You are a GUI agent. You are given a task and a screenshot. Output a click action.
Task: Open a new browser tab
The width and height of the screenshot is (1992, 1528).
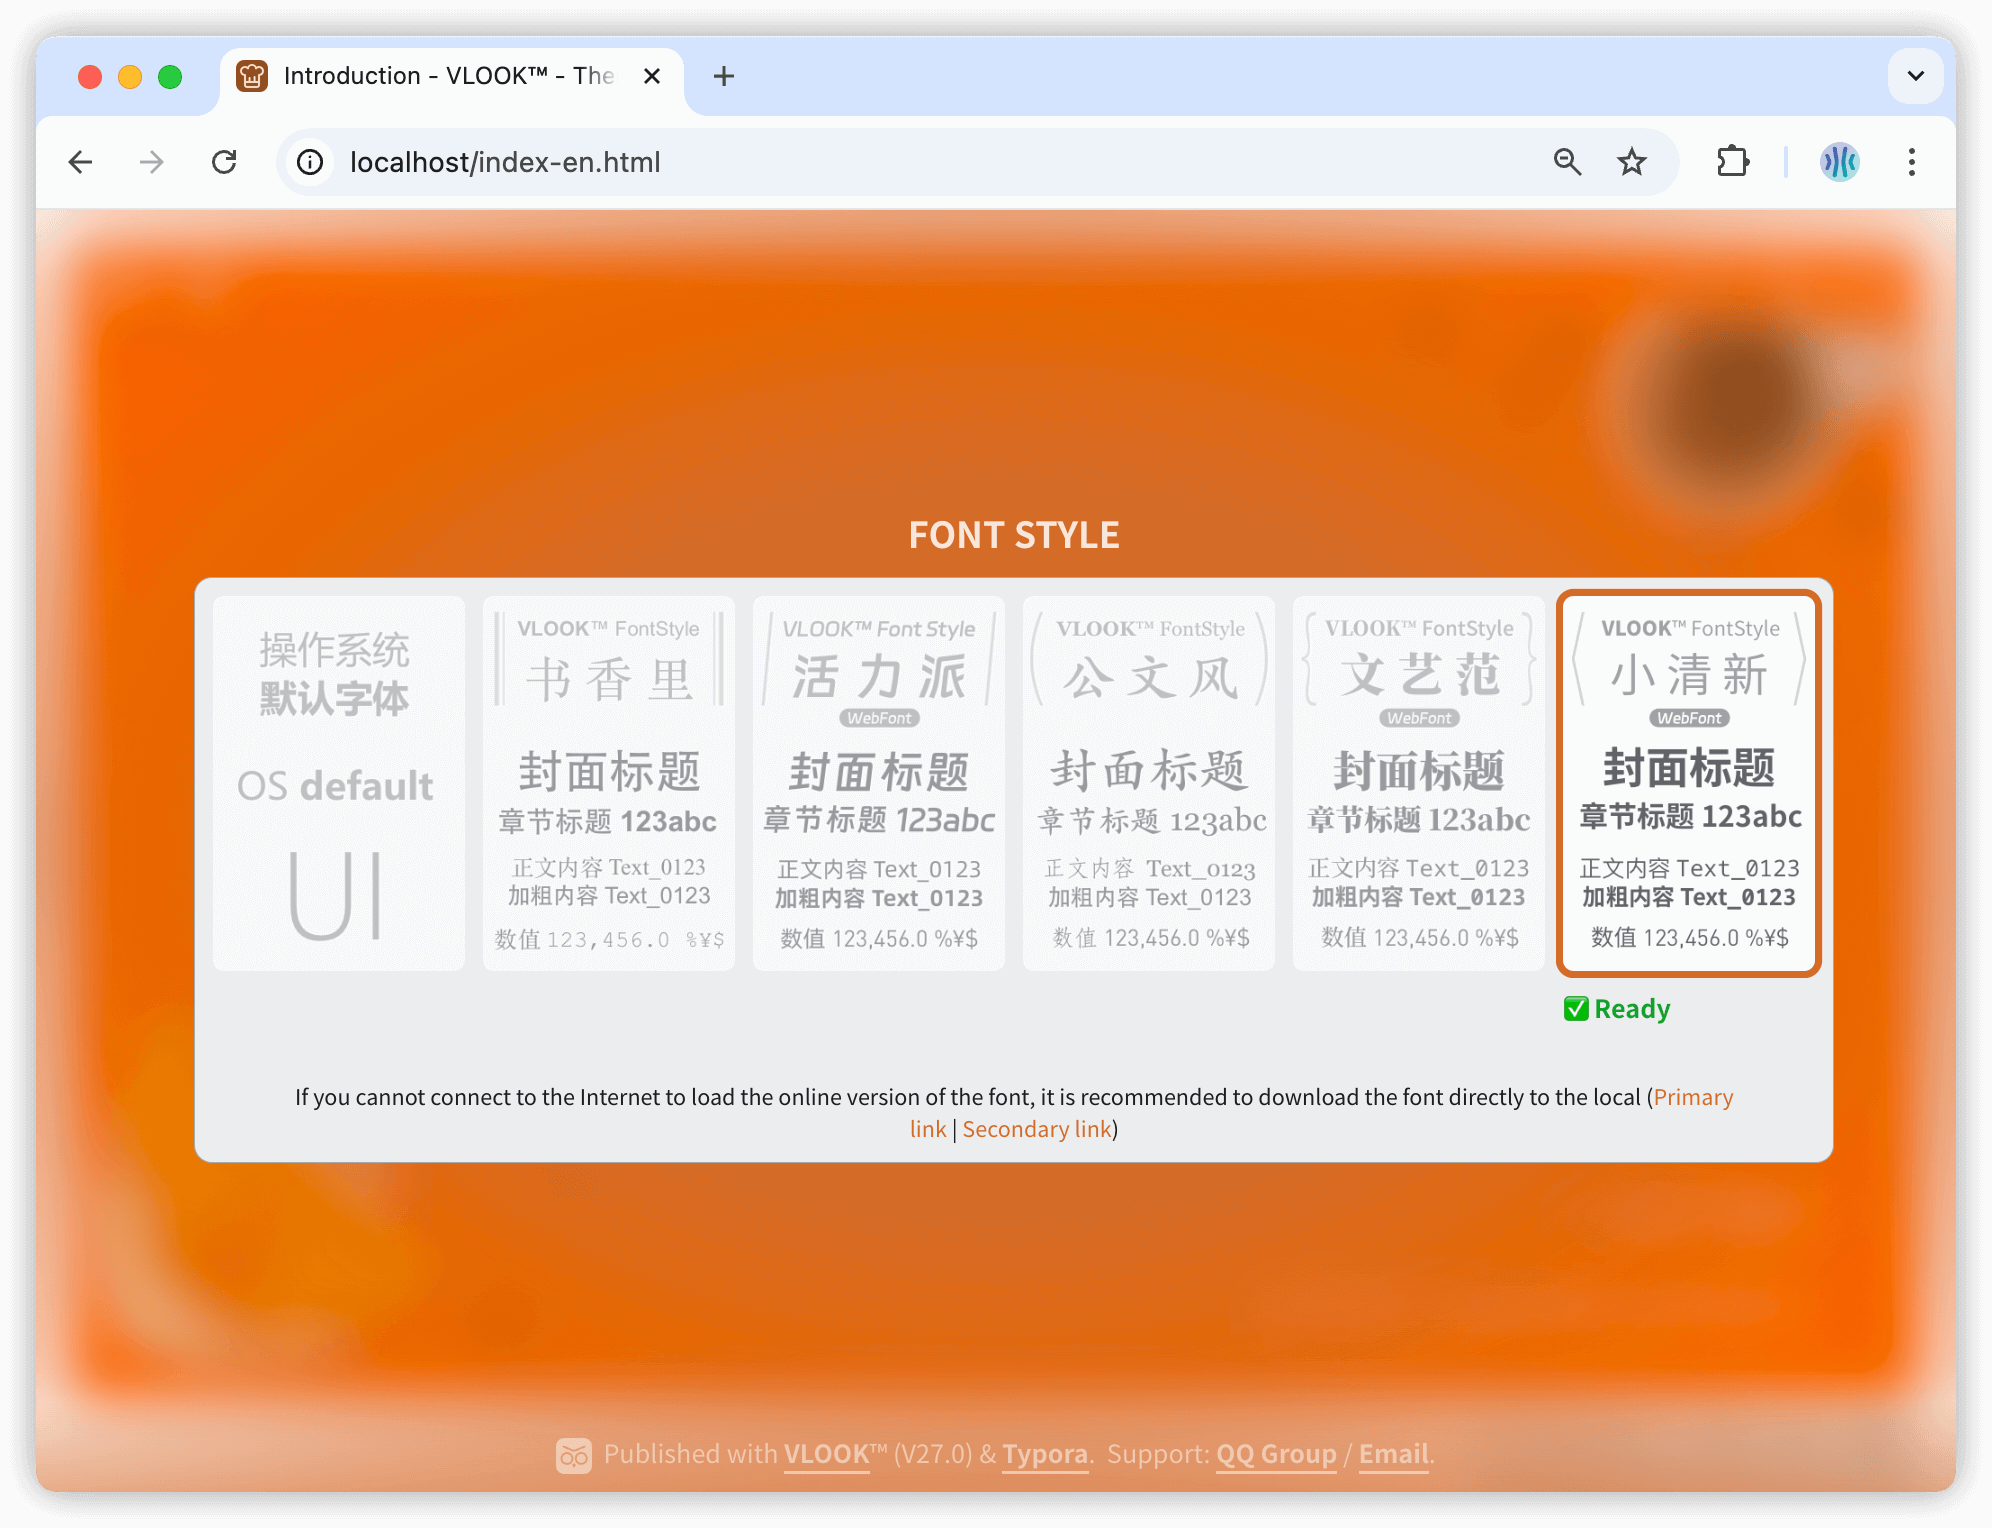point(724,76)
